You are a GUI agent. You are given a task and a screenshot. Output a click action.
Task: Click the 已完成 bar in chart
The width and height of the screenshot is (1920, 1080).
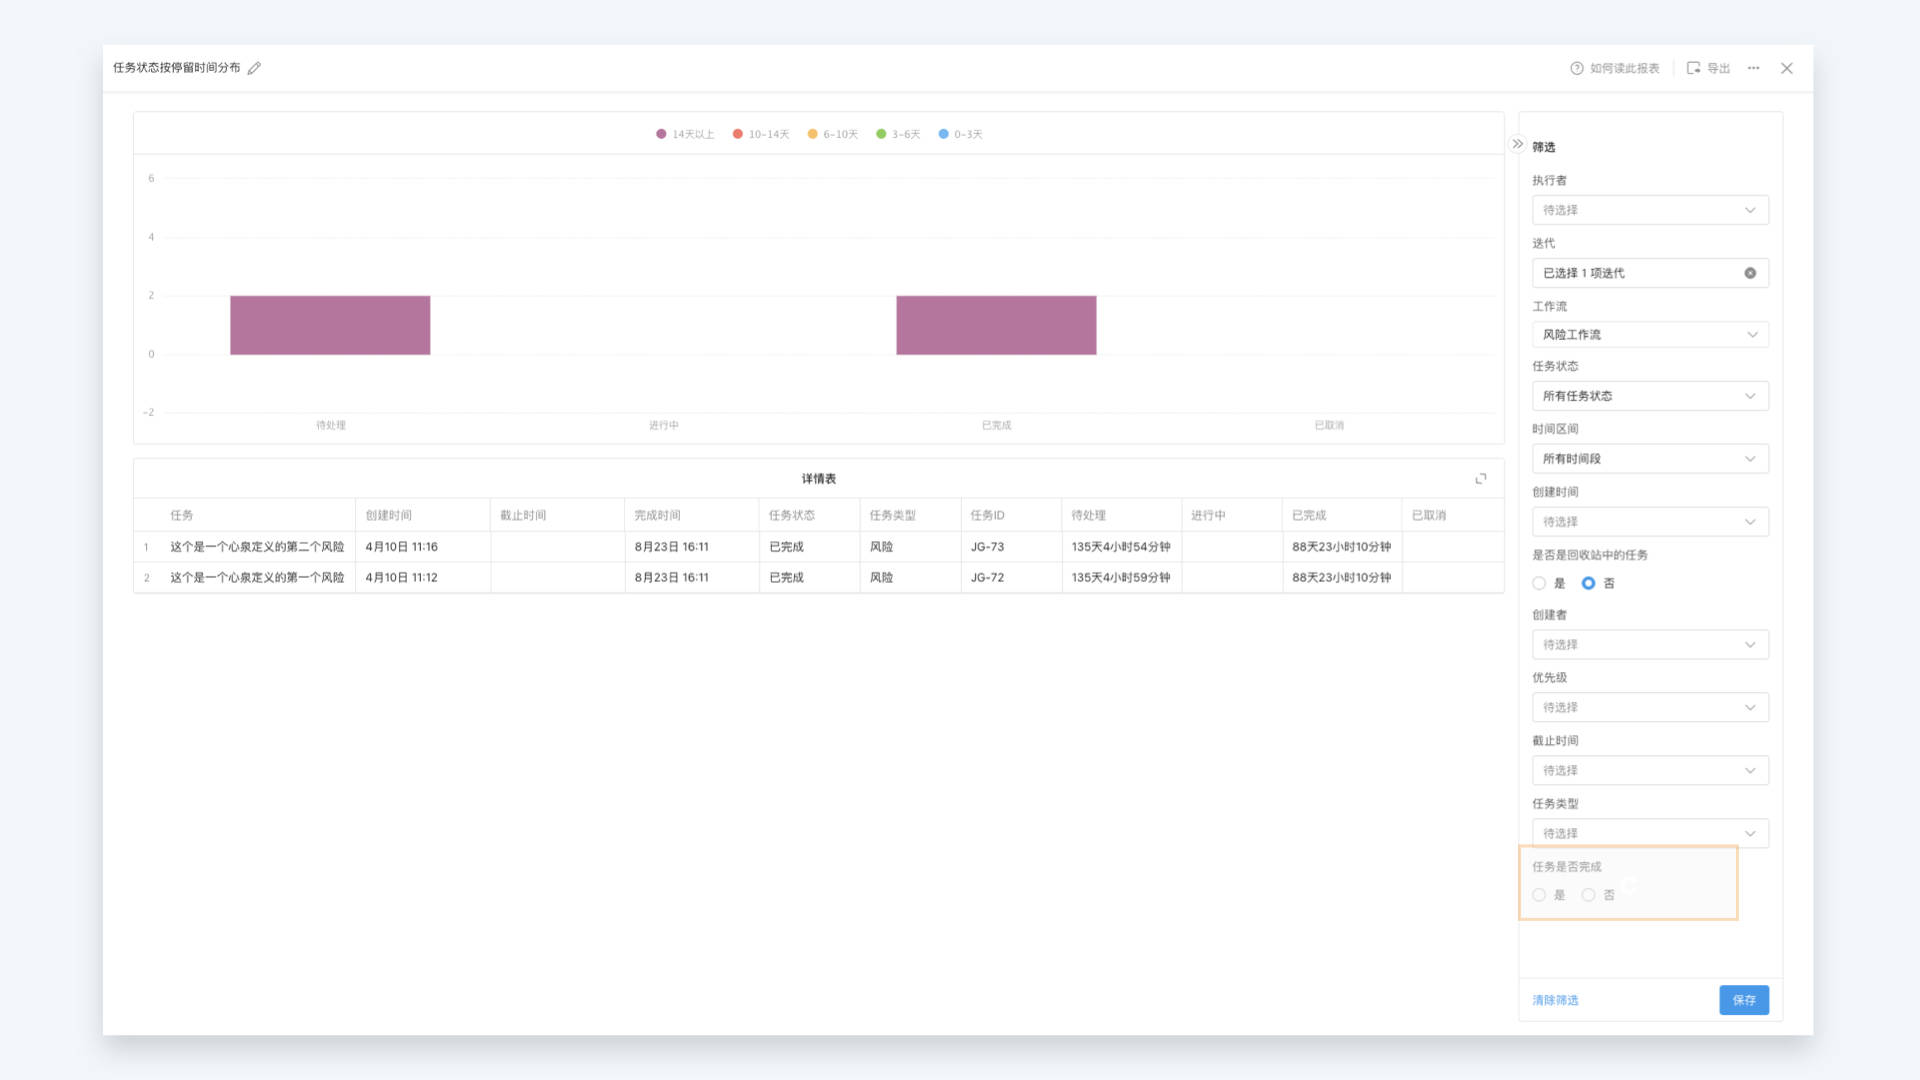point(996,325)
